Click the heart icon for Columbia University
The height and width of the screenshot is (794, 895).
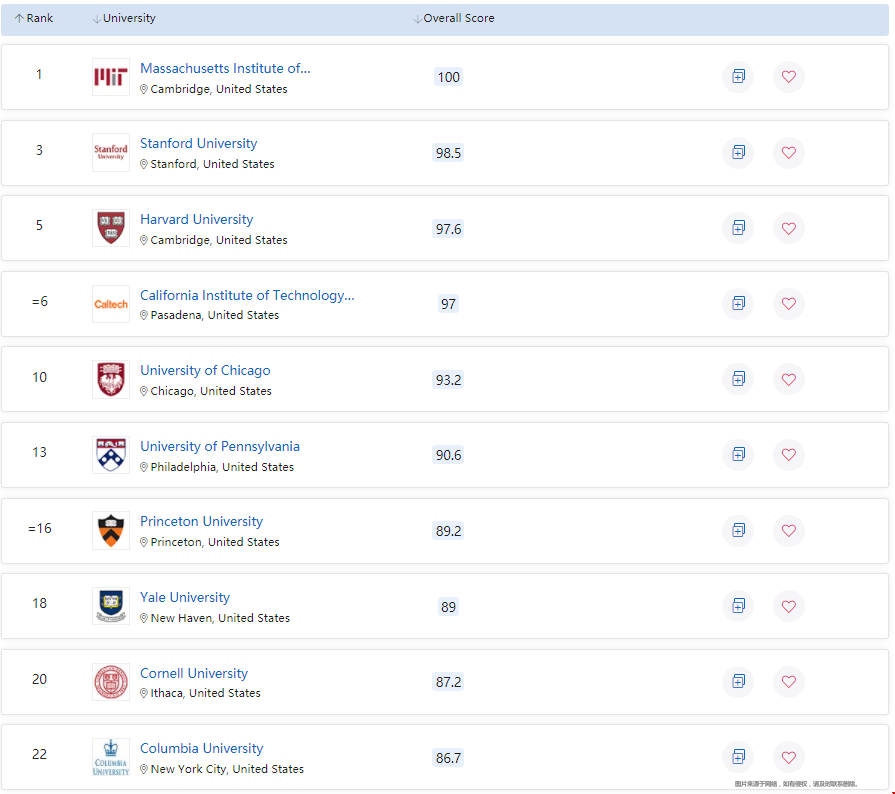coord(788,757)
